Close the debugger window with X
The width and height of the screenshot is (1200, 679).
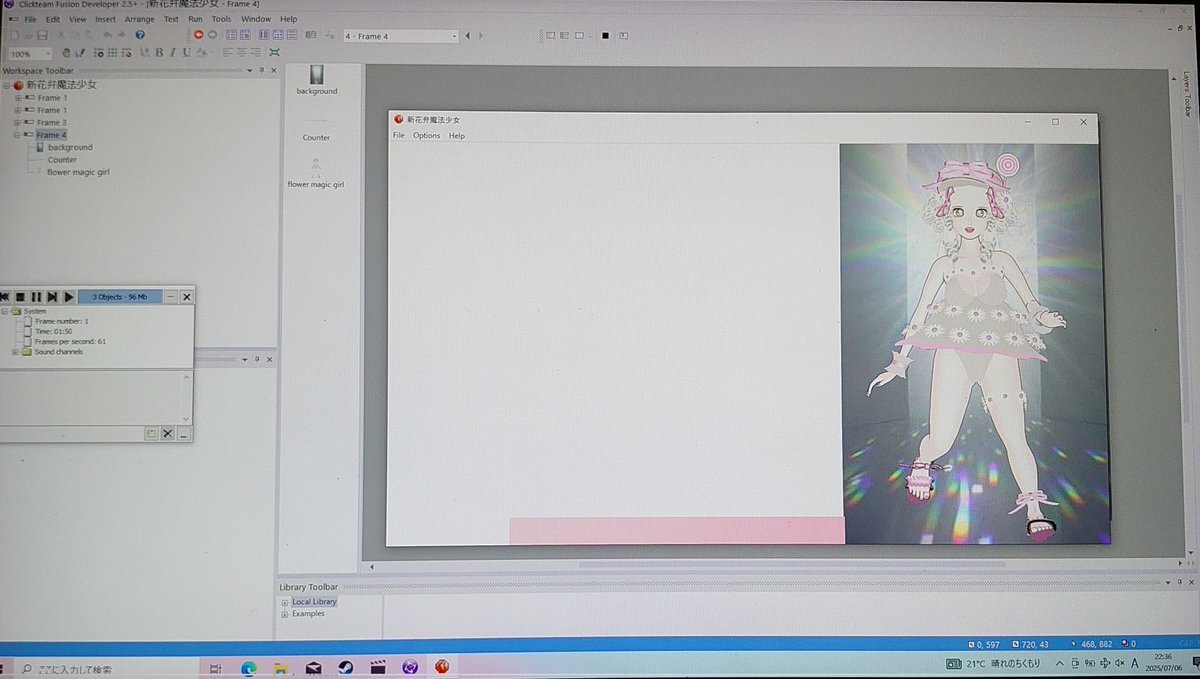186,296
